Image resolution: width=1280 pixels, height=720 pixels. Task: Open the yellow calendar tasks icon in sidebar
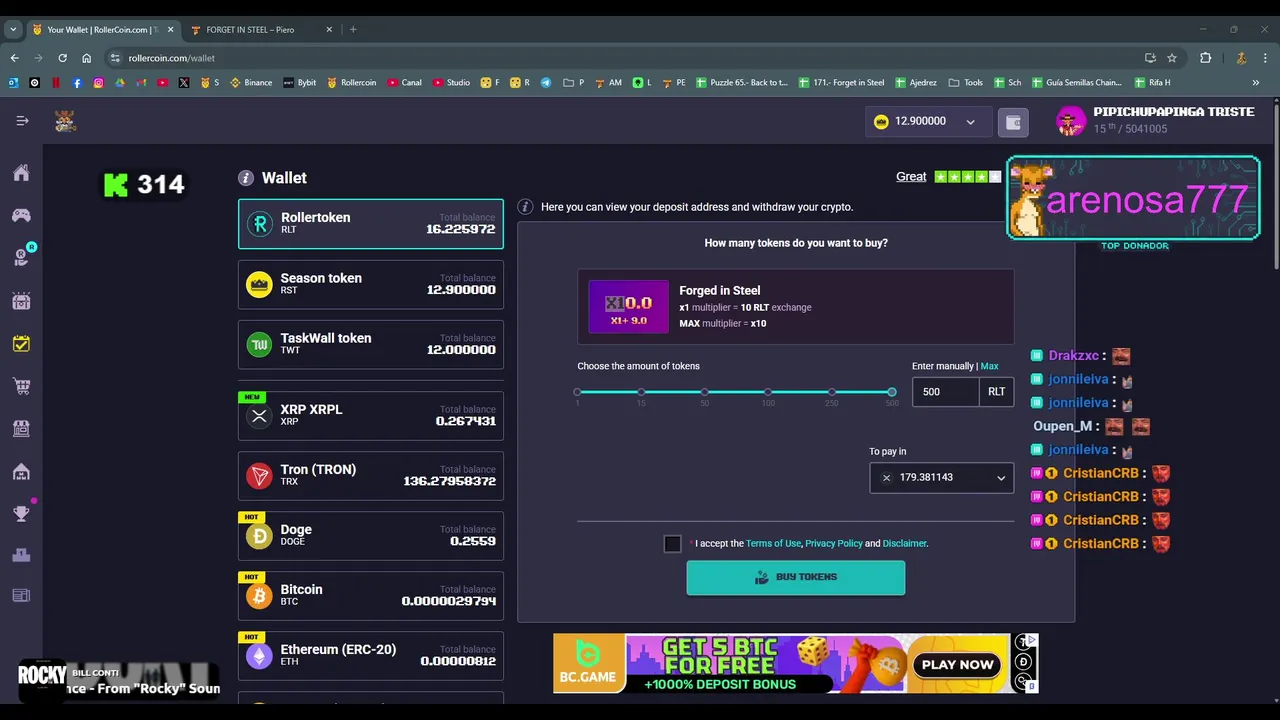click(21, 344)
